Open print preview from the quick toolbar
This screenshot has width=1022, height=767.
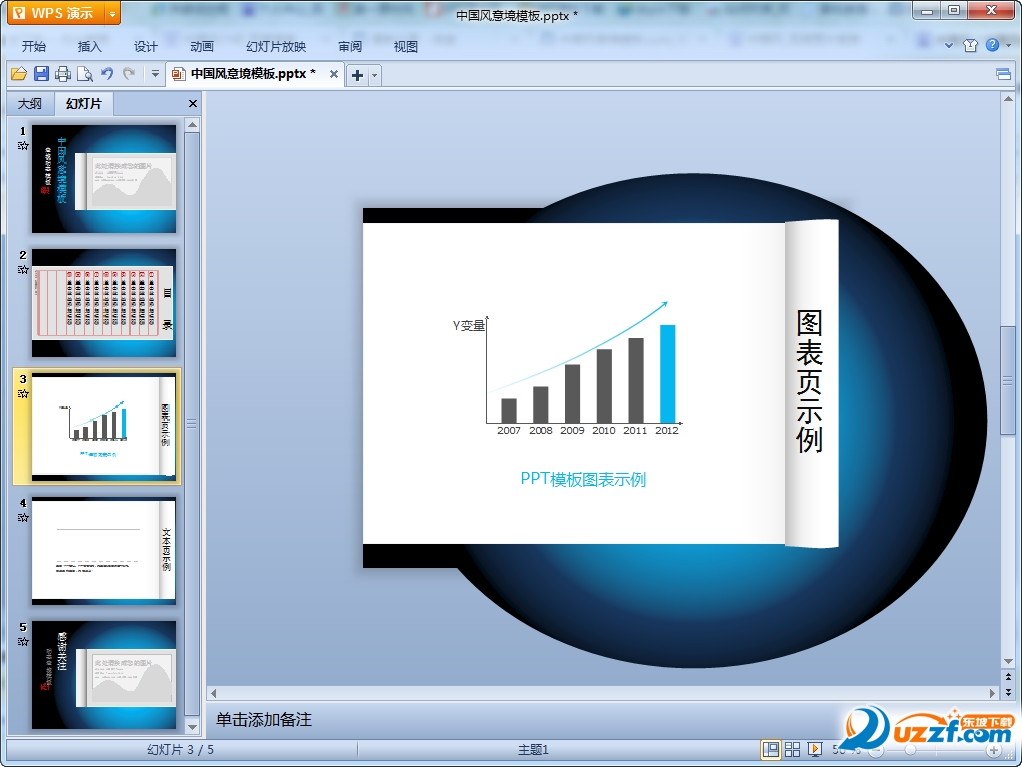click(x=85, y=74)
